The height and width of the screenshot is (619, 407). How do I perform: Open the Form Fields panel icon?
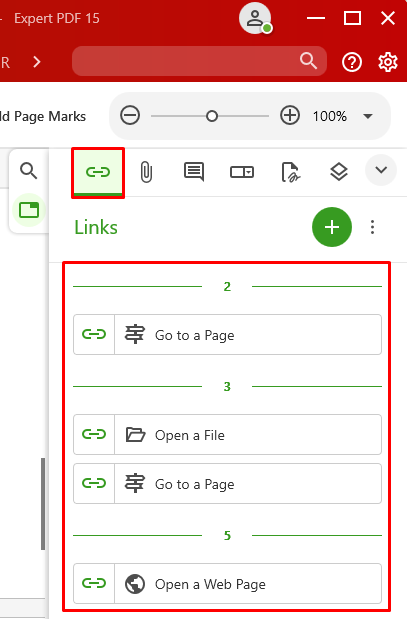(242, 172)
